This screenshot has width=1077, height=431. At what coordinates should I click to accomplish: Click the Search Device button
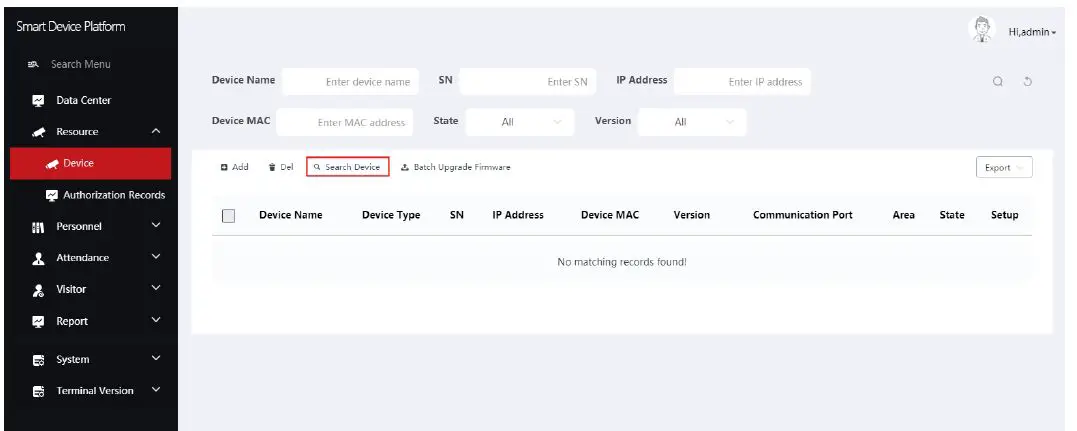pos(347,167)
